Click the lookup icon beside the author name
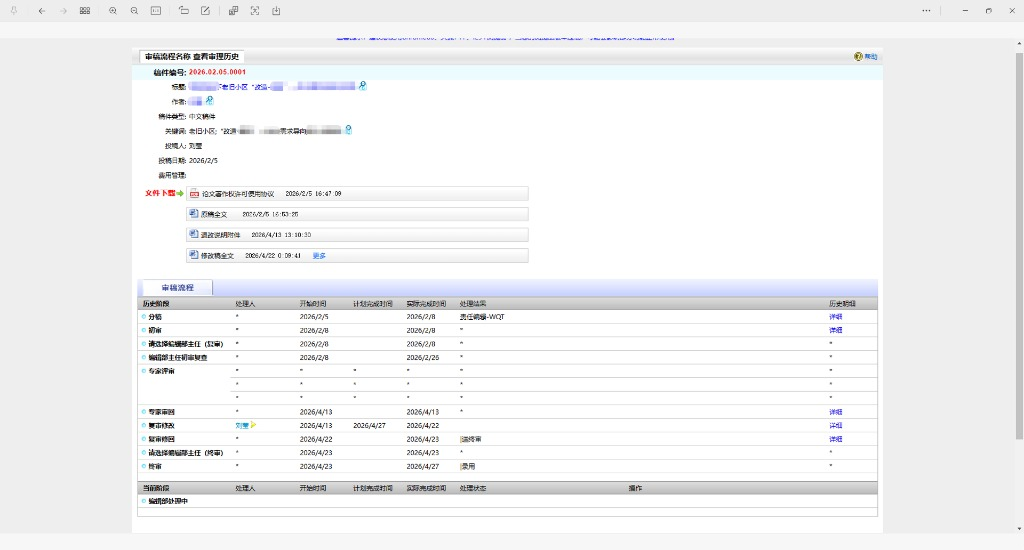The height and width of the screenshot is (550, 1024). coord(209,101)
